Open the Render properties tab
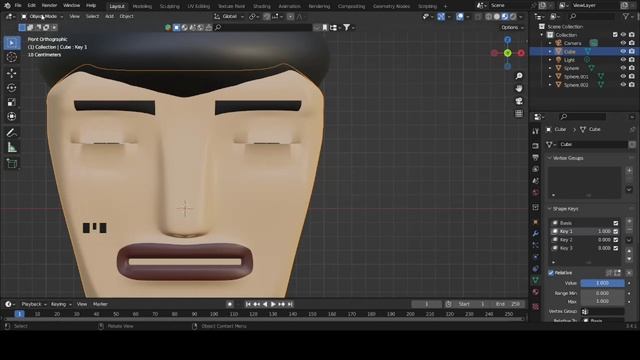 tap(536, 146)
